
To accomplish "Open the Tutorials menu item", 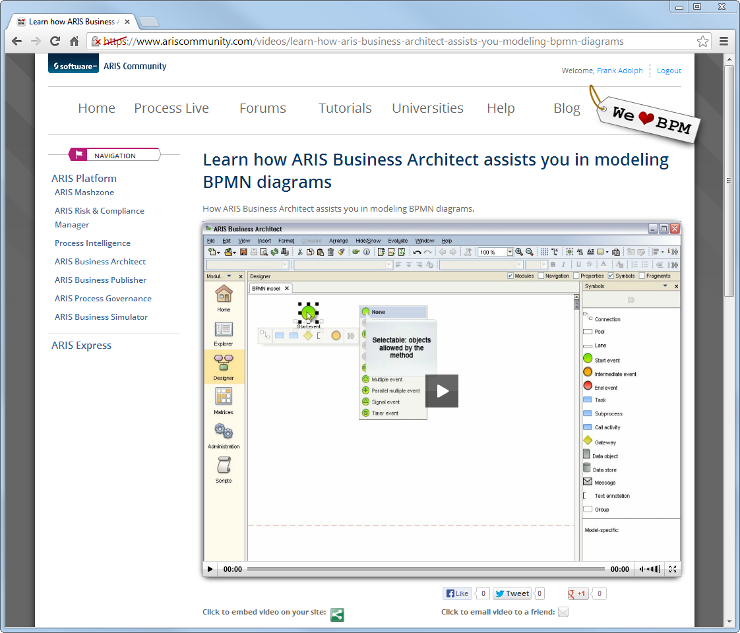I will (345, 108).
